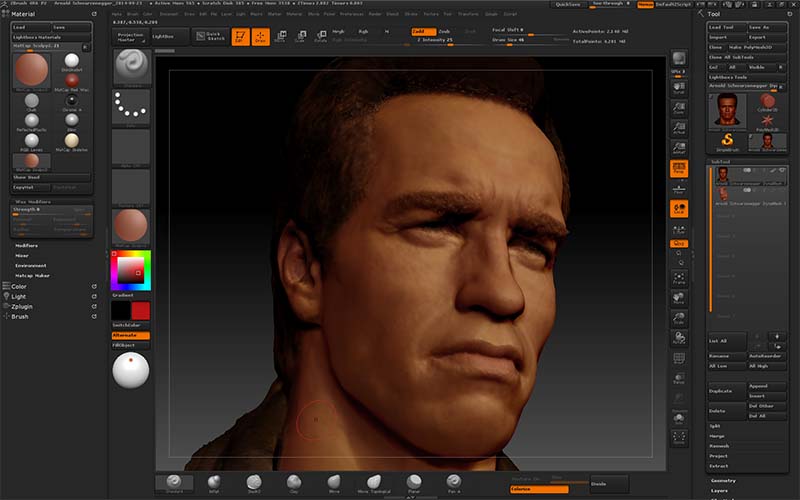This screenshot has height=500, width=800.
Task: Toggle the Solo mode icon
Action: click(x=679, y=419)
